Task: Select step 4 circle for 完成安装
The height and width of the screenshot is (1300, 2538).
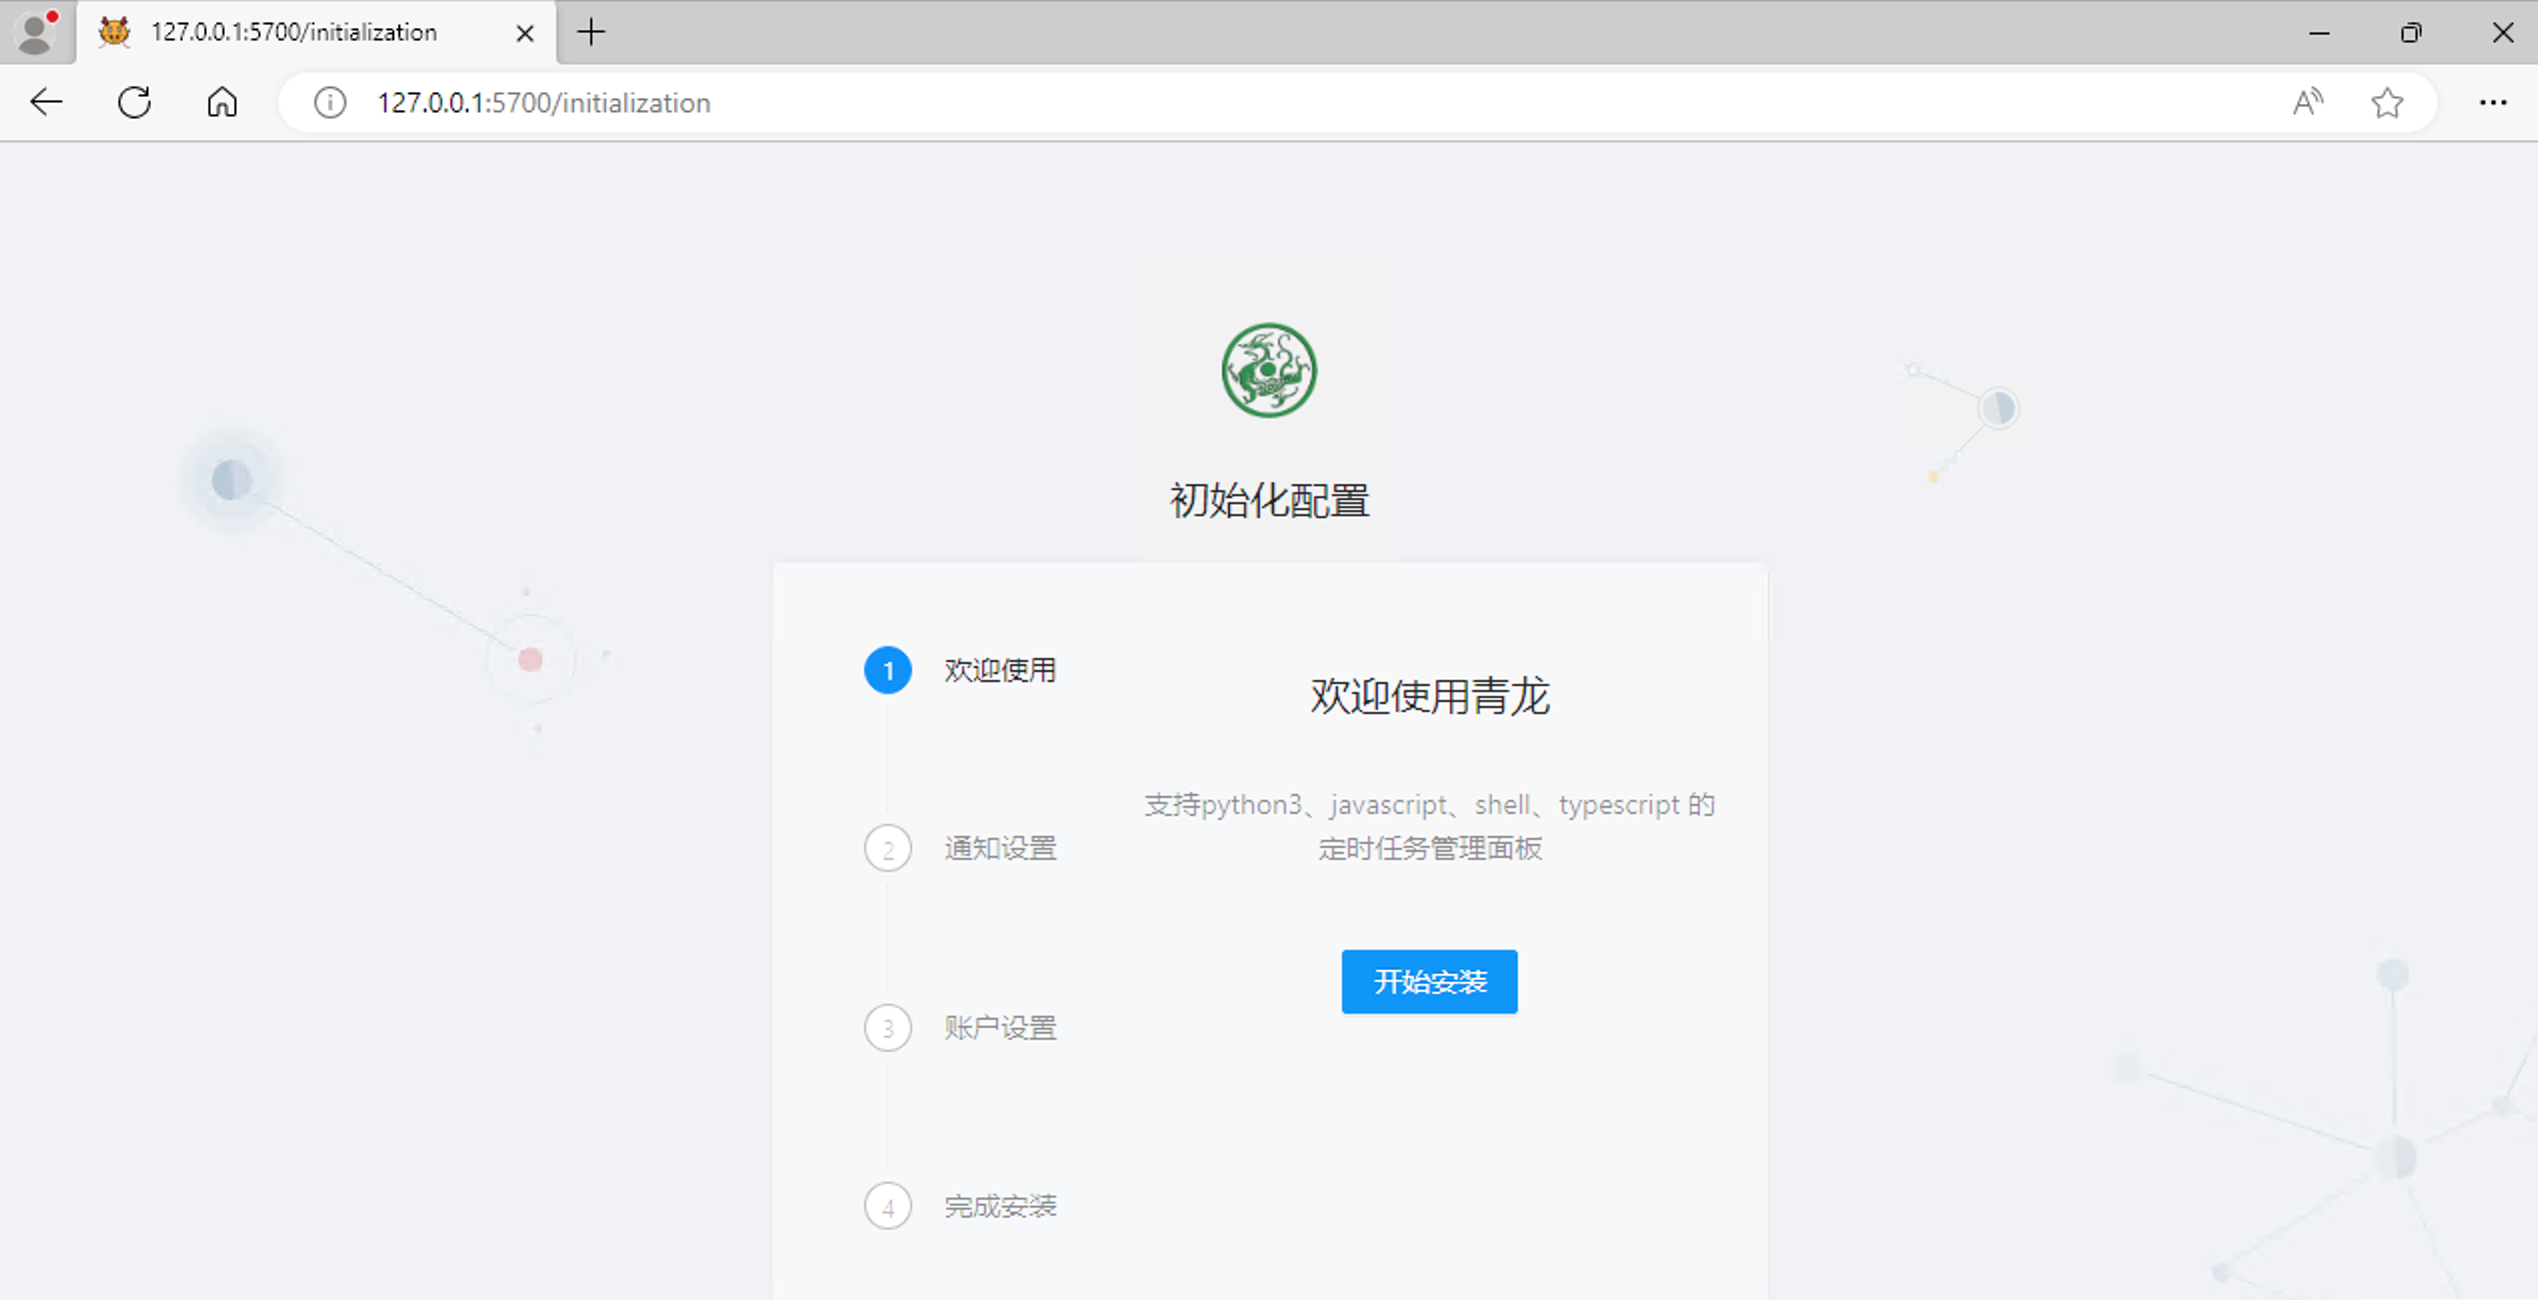Action: pyautogui.click(x=887, y=1207)
